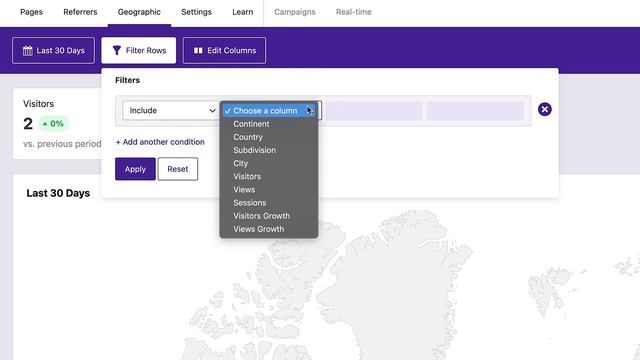
Task: Open the Edit Columns menu
Action: 224,51
